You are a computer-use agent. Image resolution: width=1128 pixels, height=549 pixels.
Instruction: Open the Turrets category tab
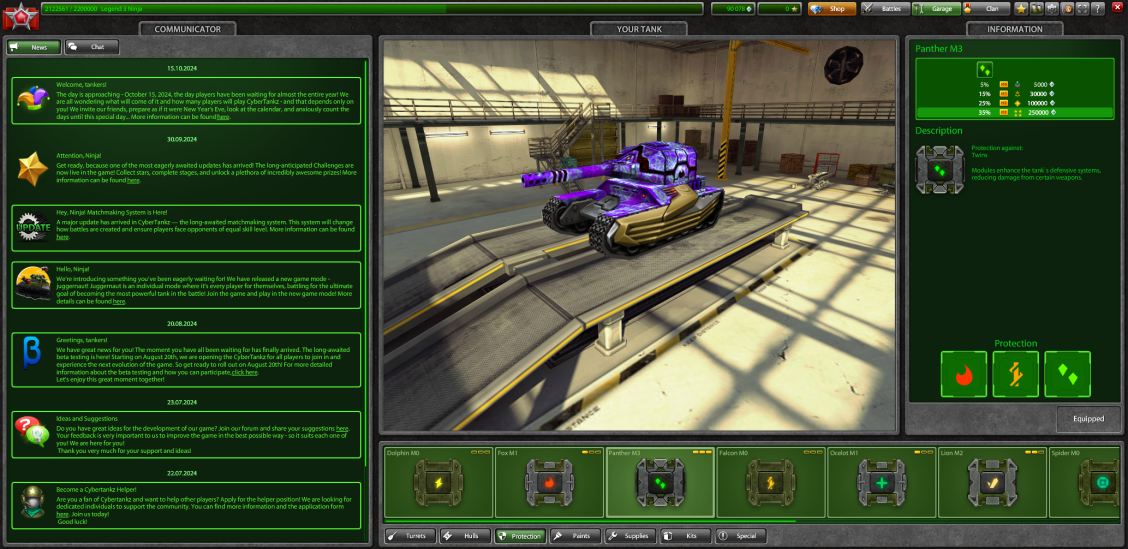[408, 536]
